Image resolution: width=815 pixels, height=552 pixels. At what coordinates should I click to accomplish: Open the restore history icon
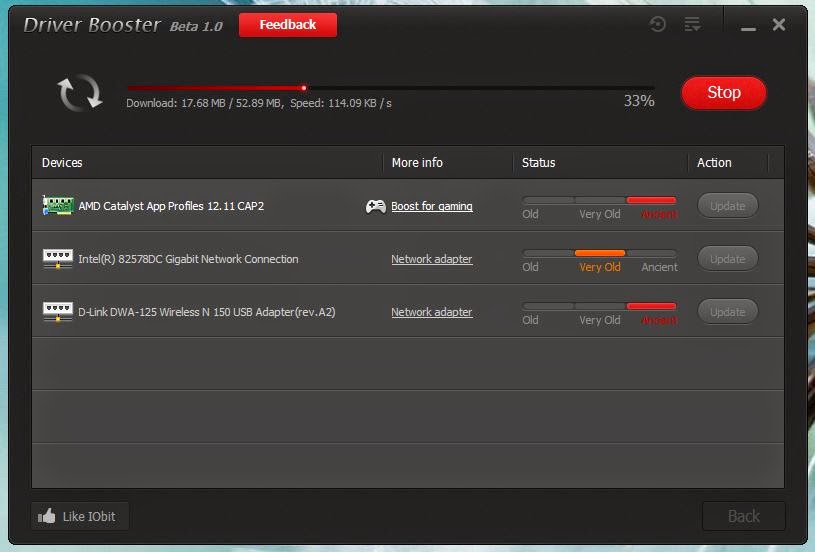658,24
